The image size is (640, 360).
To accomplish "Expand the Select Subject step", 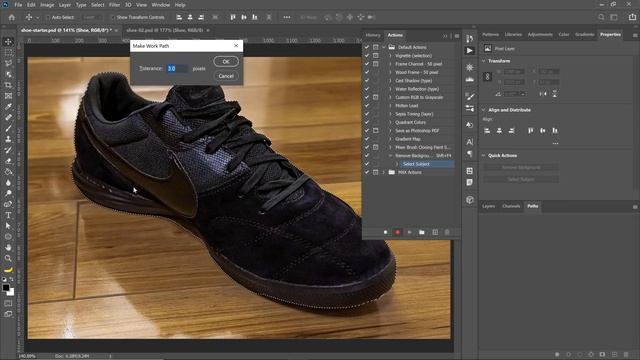I will click(397, 164).
